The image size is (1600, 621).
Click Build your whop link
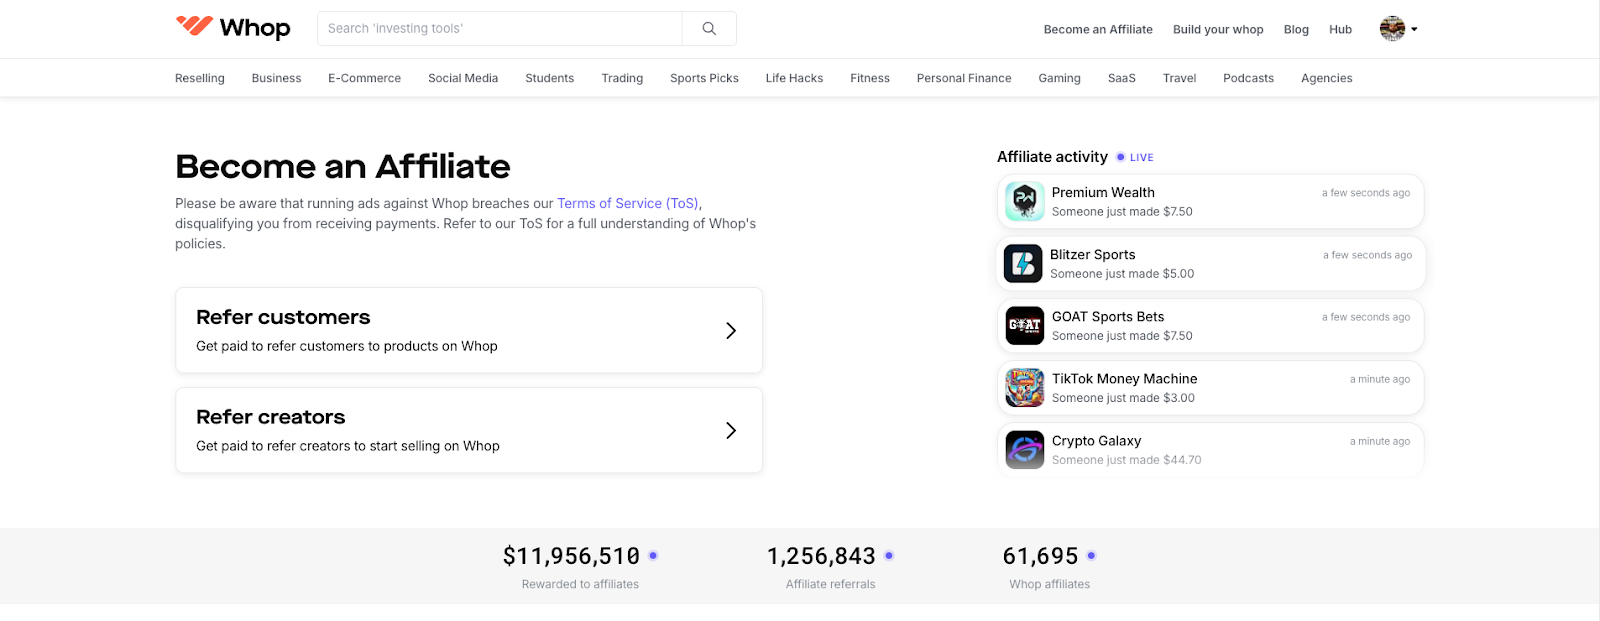point(1218,29)
